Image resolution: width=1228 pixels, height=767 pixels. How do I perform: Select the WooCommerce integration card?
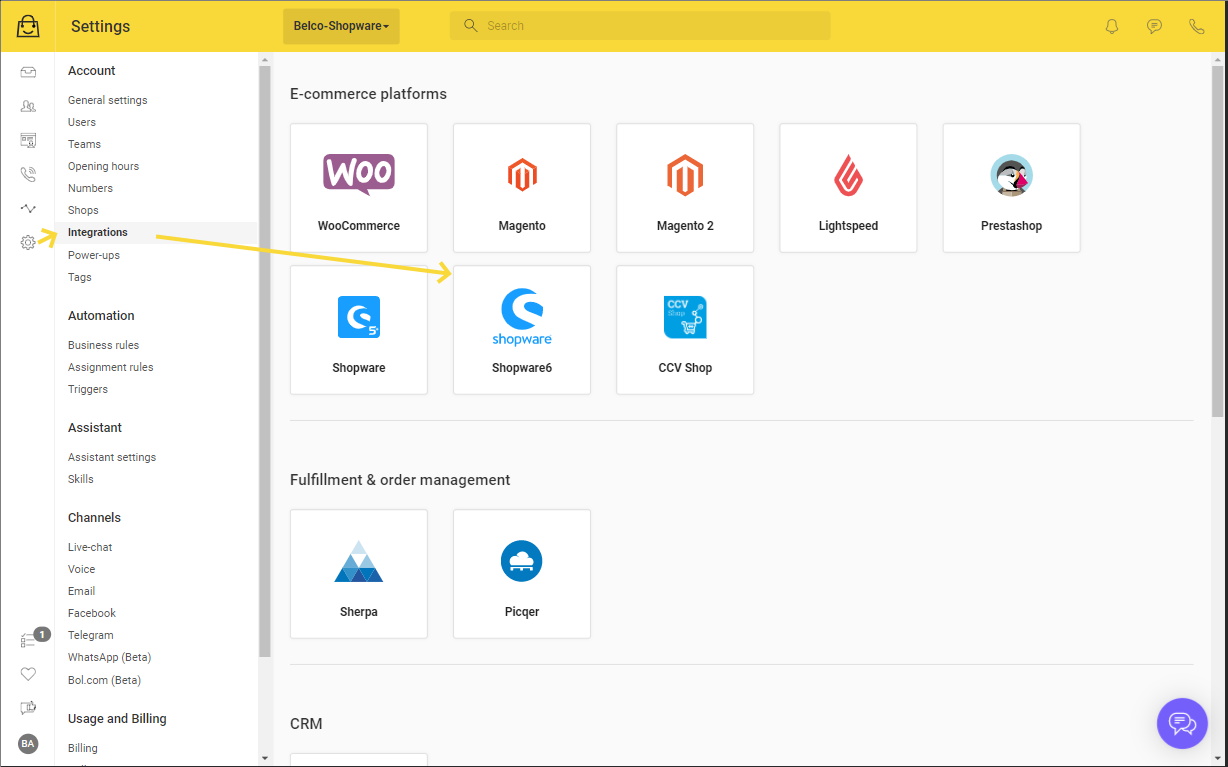359,188
